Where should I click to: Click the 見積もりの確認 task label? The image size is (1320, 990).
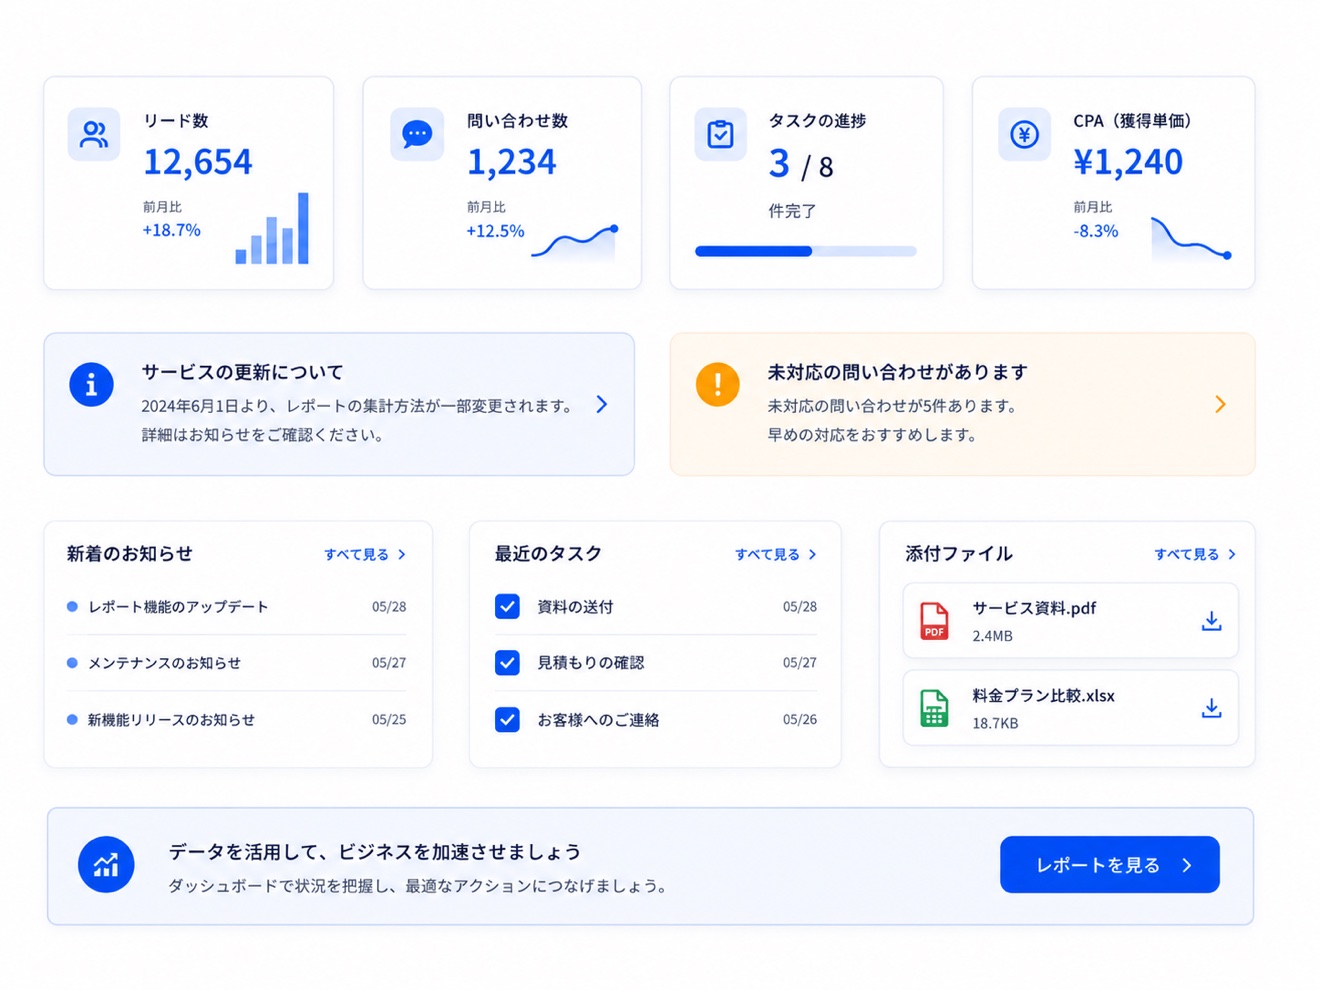pos(591,662)
